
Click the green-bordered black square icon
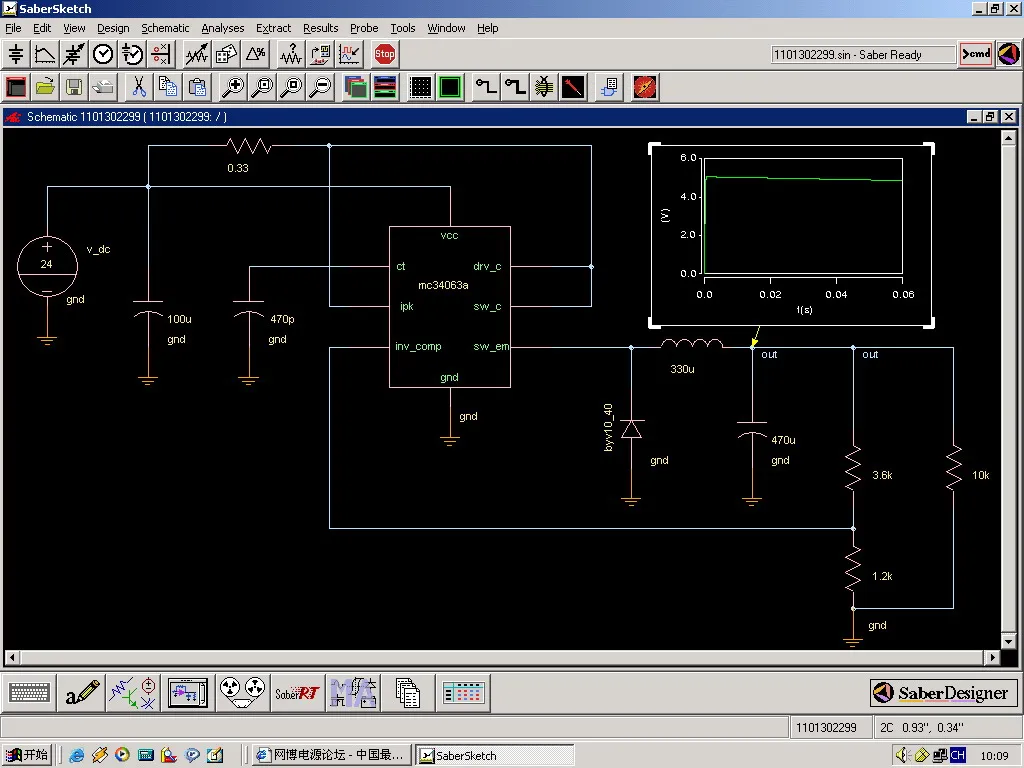tap(450, 87)
